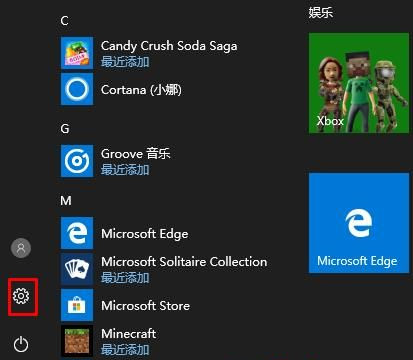413x360 pixels.
Task: Click 最近添加 under Microsoft Solitaire Collection
Action: coord(125,278)
